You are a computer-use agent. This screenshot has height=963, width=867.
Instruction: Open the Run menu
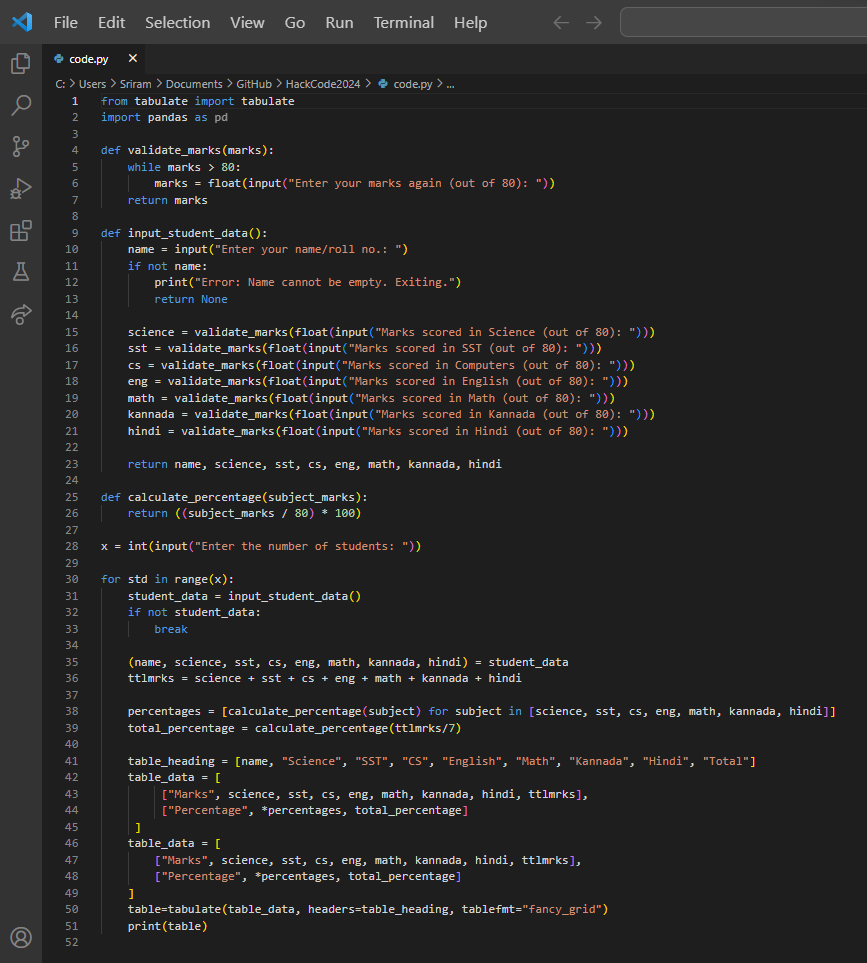(x=340, y=23)
